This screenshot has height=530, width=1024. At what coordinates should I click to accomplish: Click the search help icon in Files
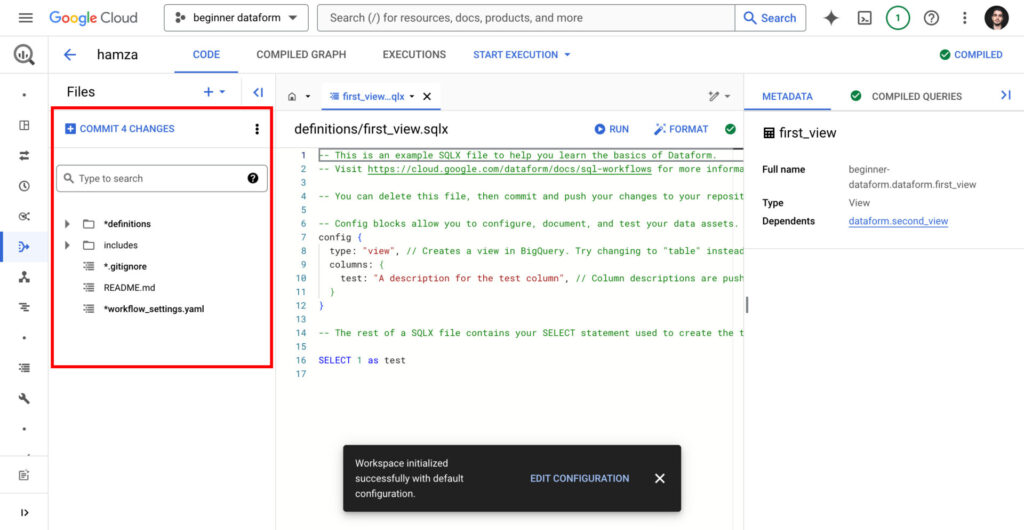tap(253, 179)
